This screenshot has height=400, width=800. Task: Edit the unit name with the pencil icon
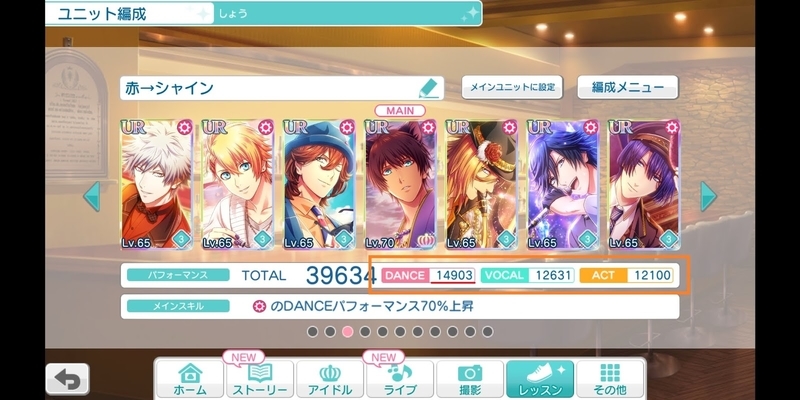pyautogui.click(x=429, y=88)
